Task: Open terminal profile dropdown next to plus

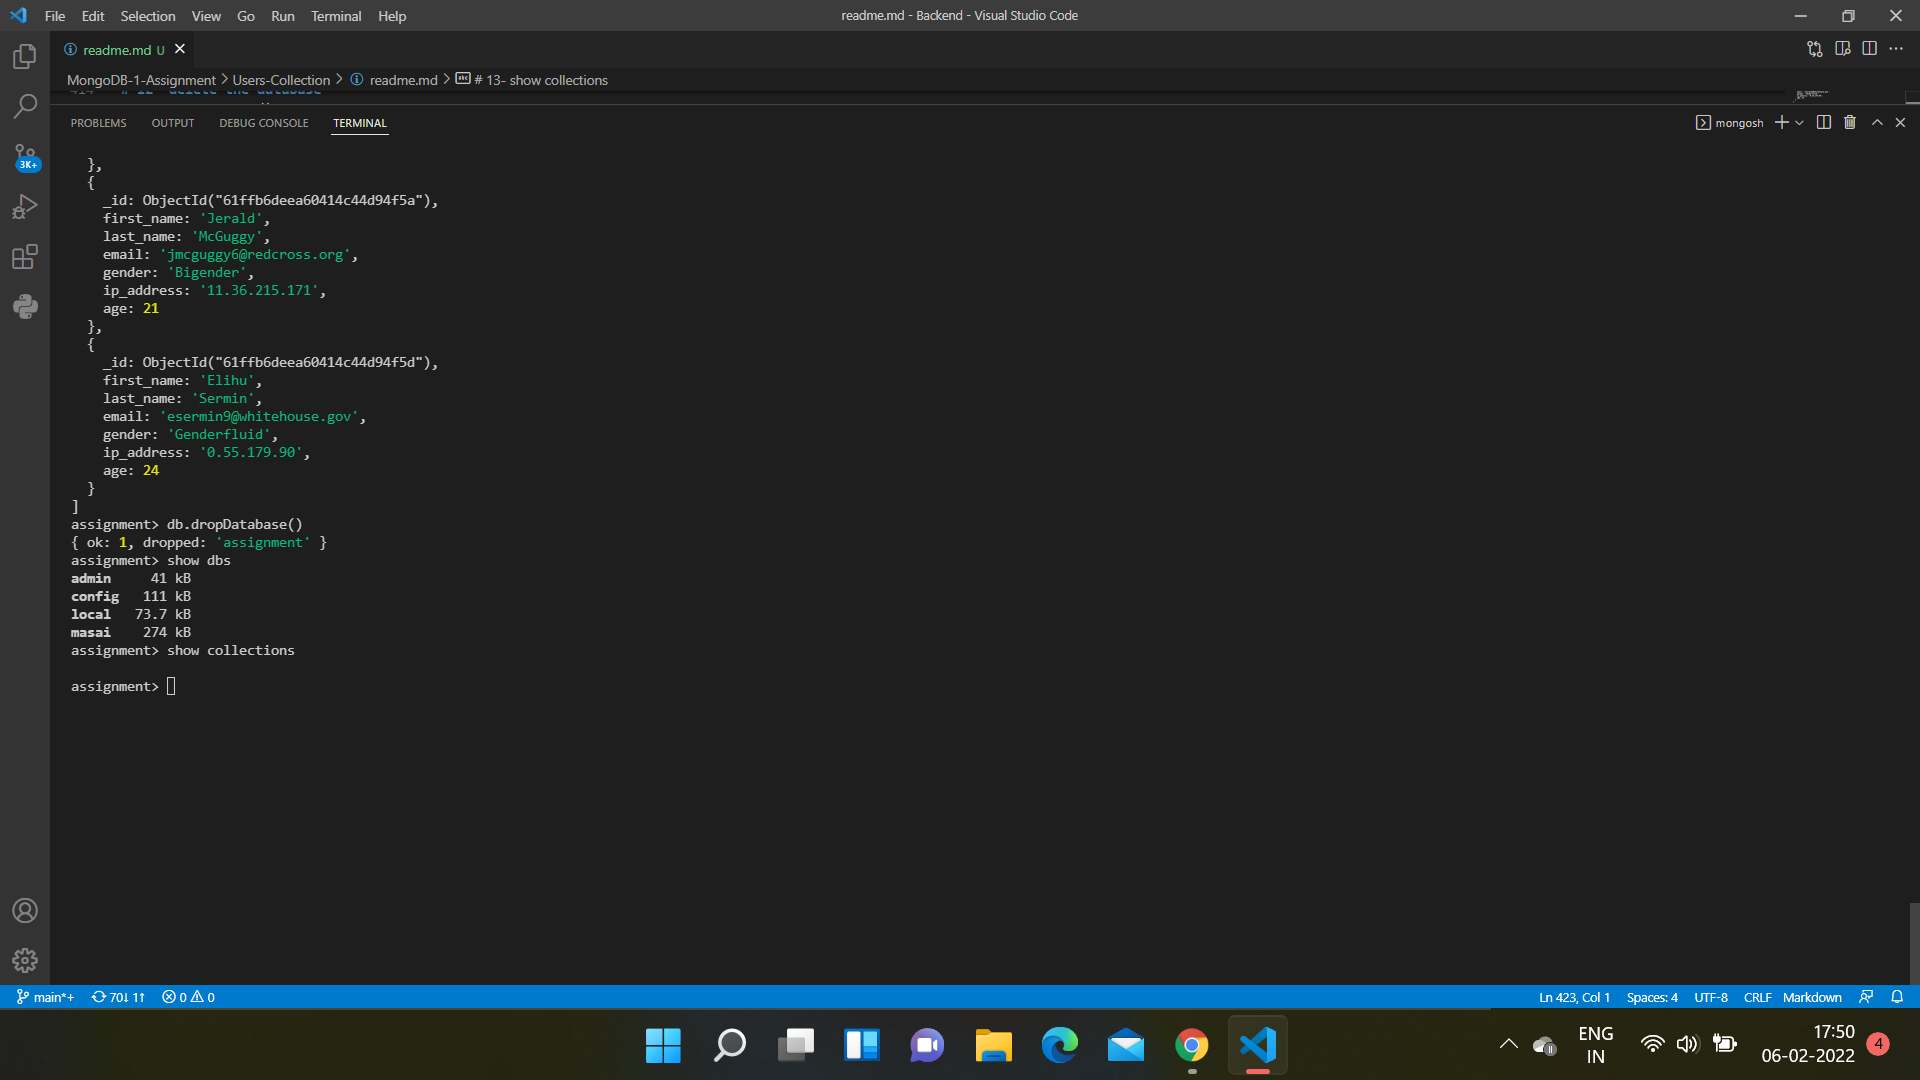Action: tap(1799, 122)
